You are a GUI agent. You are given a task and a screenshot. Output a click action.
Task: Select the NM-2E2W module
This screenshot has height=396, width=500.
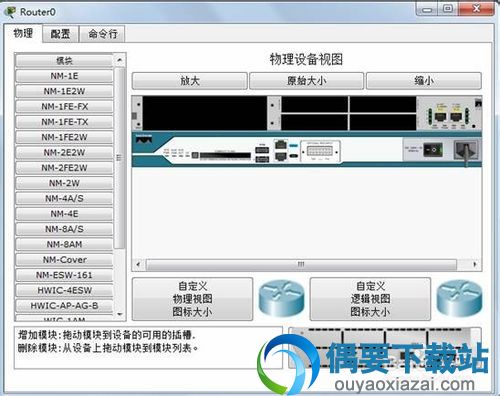tap(64, 152)
